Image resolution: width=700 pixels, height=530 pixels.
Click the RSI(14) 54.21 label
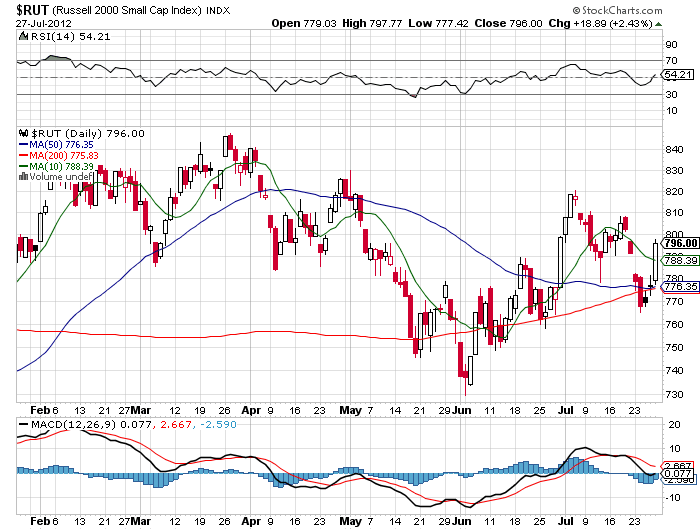70,37
